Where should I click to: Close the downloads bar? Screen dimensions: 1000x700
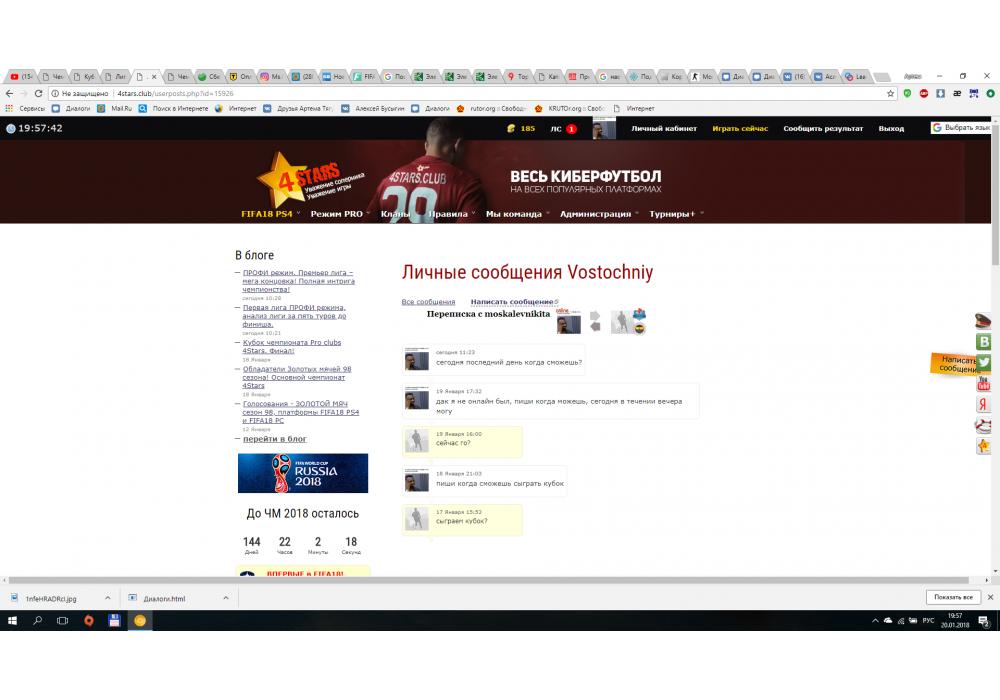coord(990,597)
